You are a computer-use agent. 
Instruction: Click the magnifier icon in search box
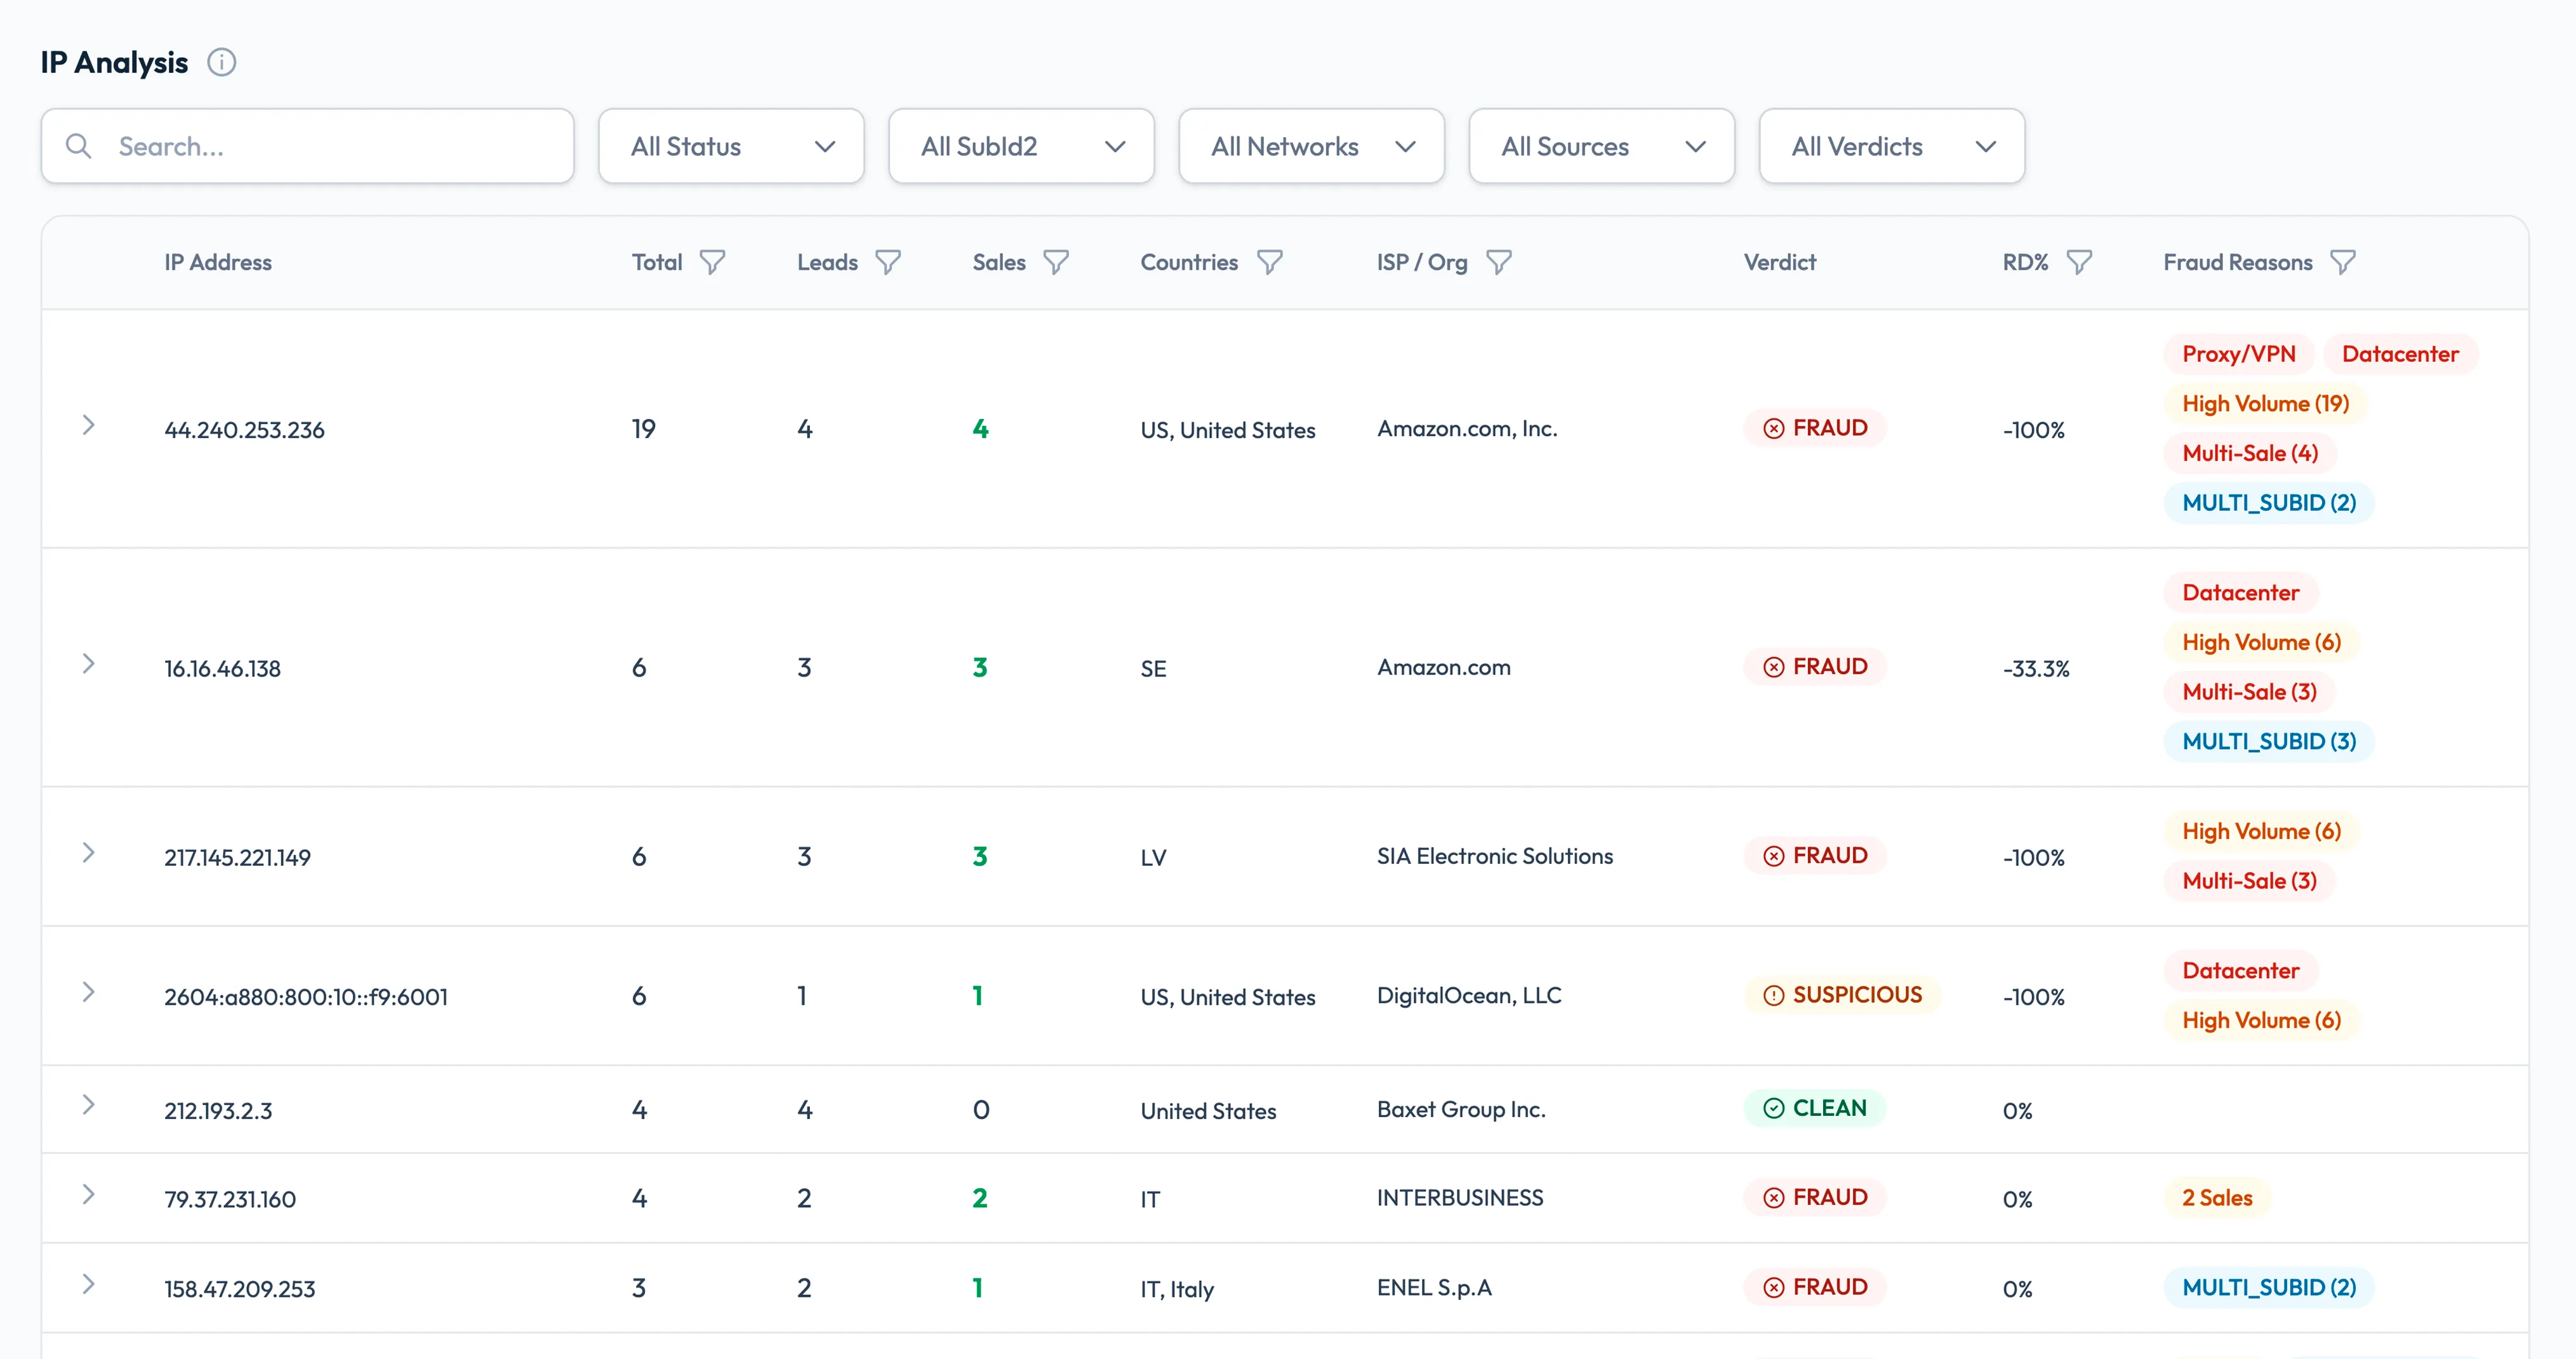[x=78, y=146]
